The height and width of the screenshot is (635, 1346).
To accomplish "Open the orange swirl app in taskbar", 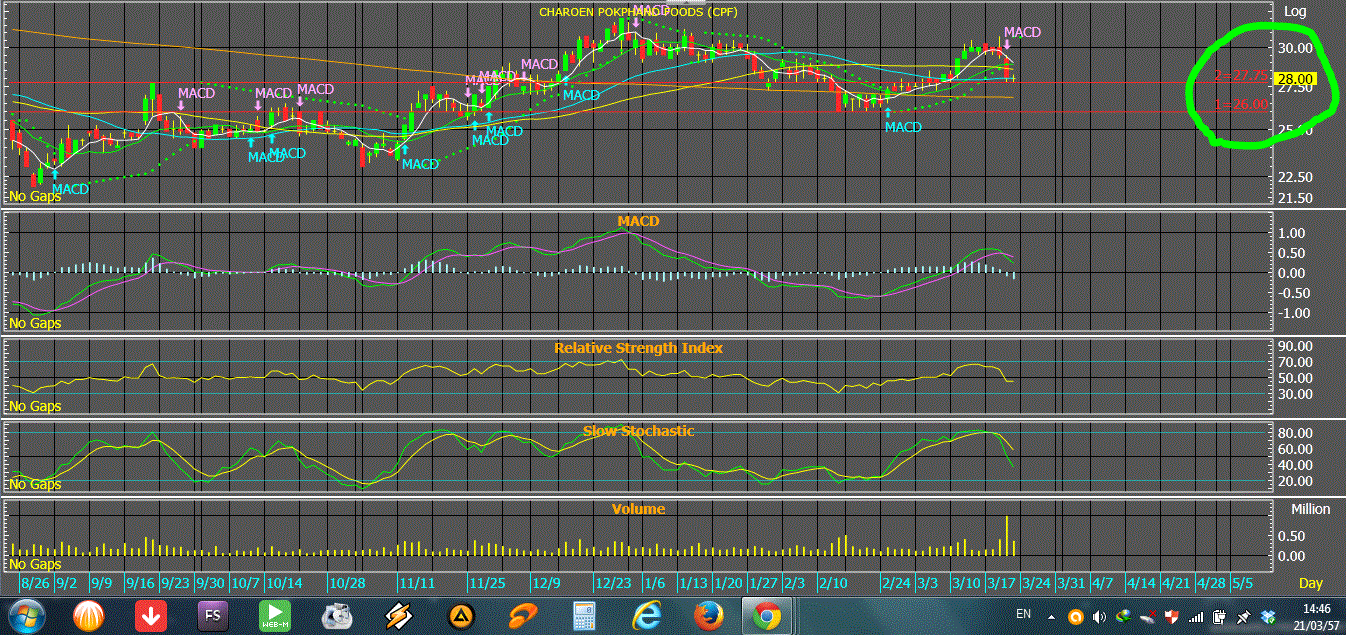I will click(x=522, y=616).
